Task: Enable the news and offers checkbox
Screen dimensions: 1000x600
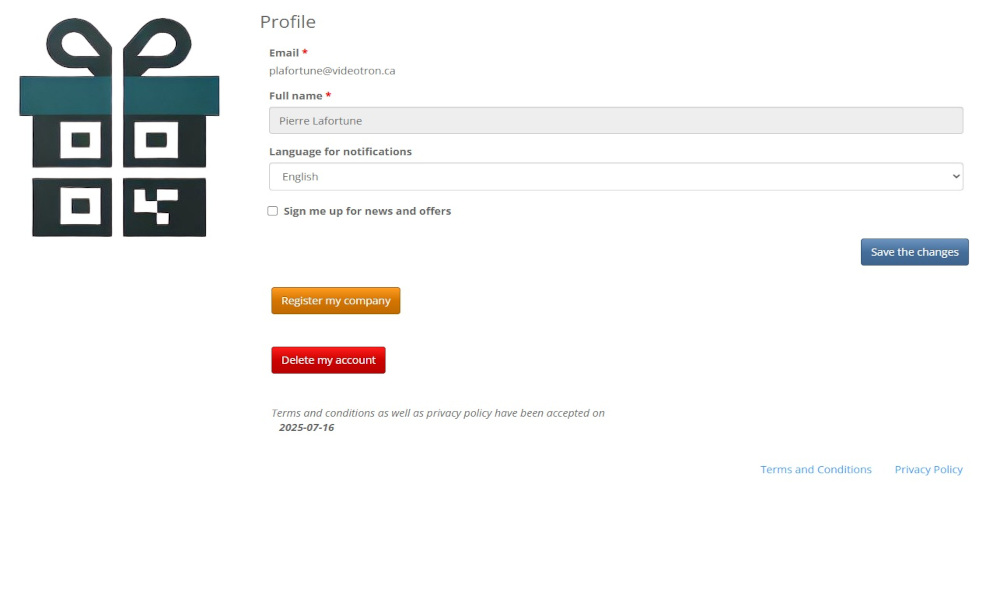Action: point(272,211)
